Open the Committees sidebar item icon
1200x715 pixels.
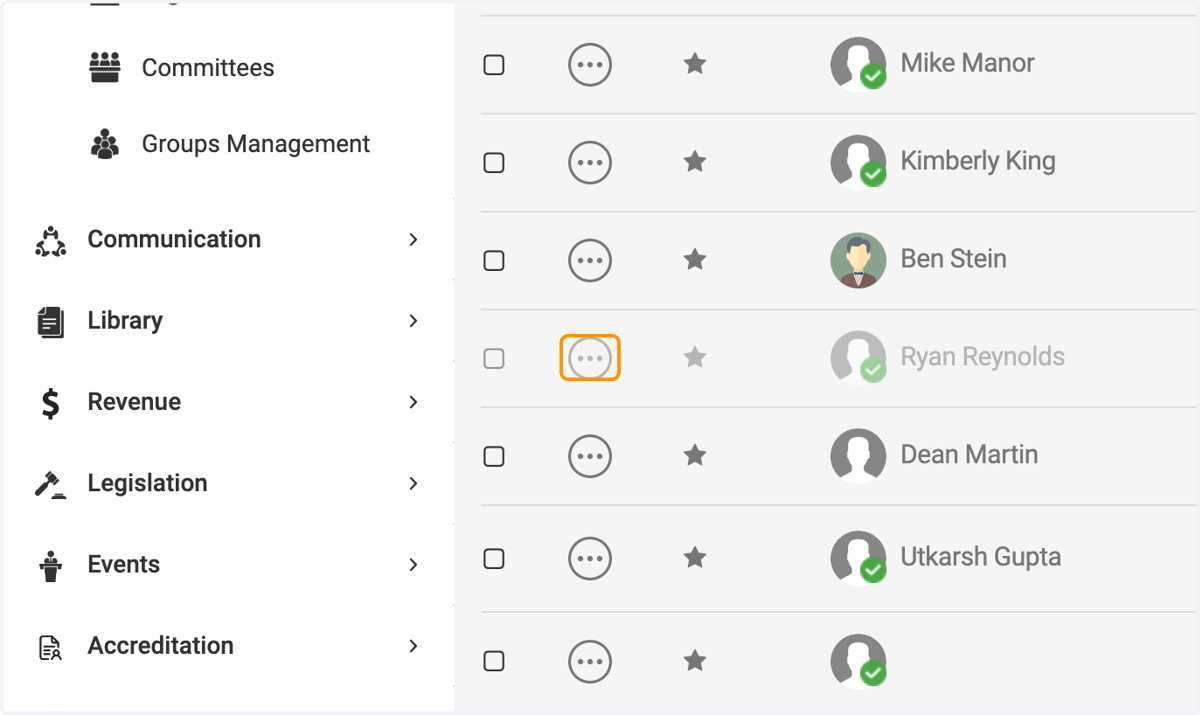(x=105, y=67)
